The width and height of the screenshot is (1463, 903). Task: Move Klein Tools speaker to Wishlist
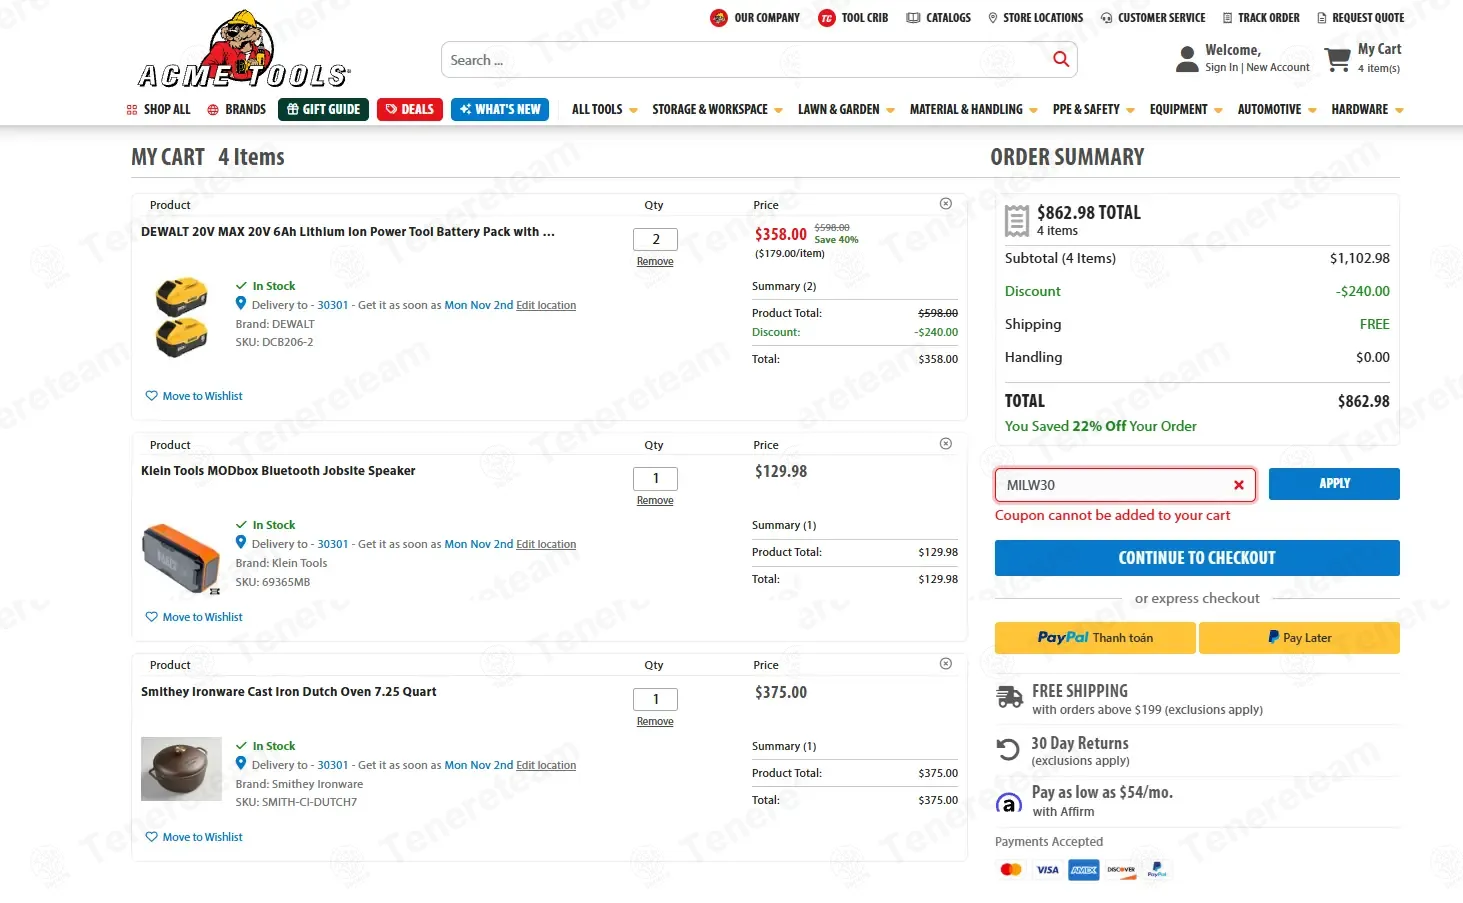(x=194, y=617)
